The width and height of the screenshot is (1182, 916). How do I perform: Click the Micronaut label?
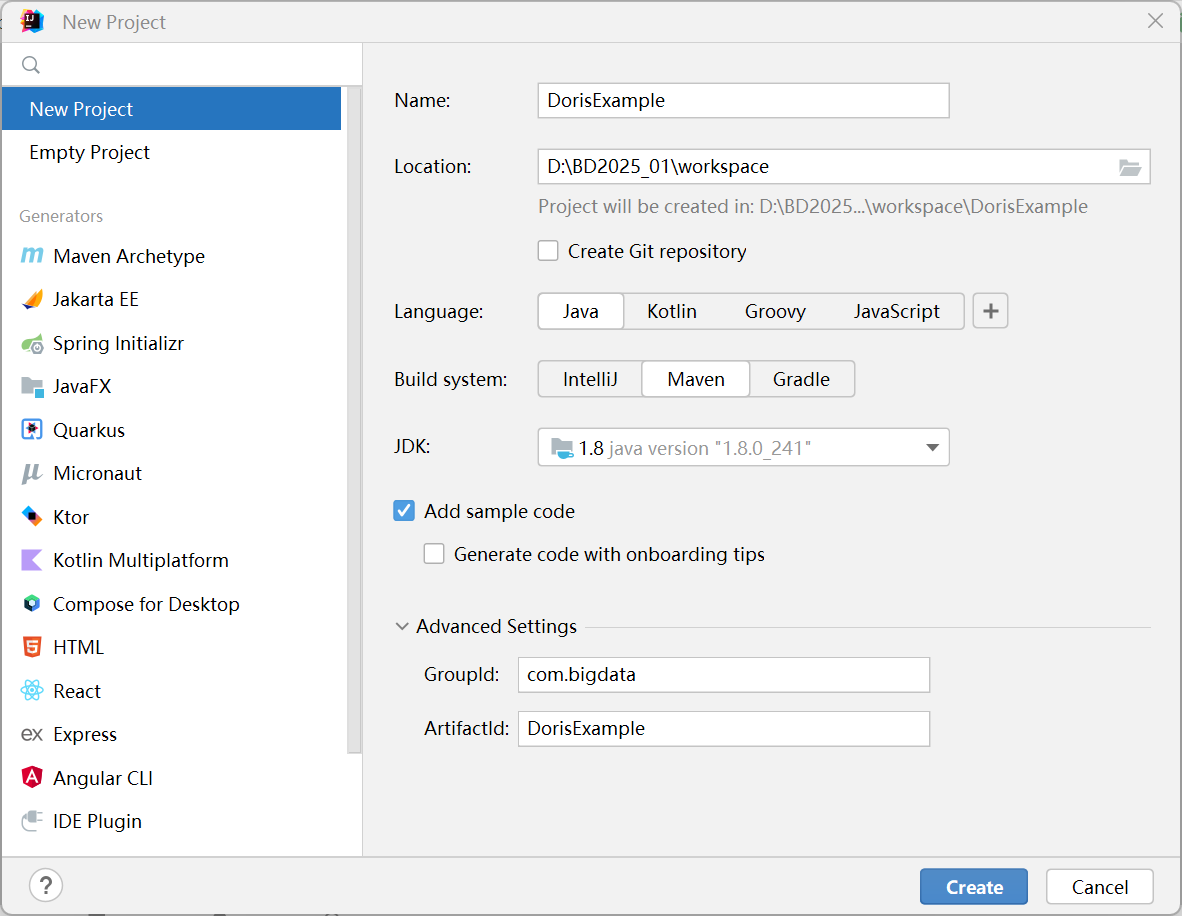(x=97, y=473)
